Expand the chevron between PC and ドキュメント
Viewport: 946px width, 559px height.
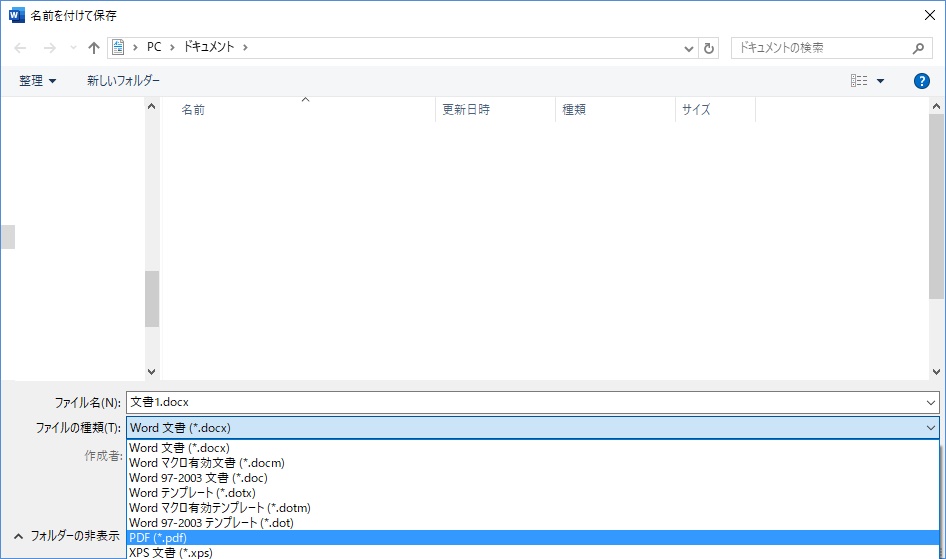point(172,48)
